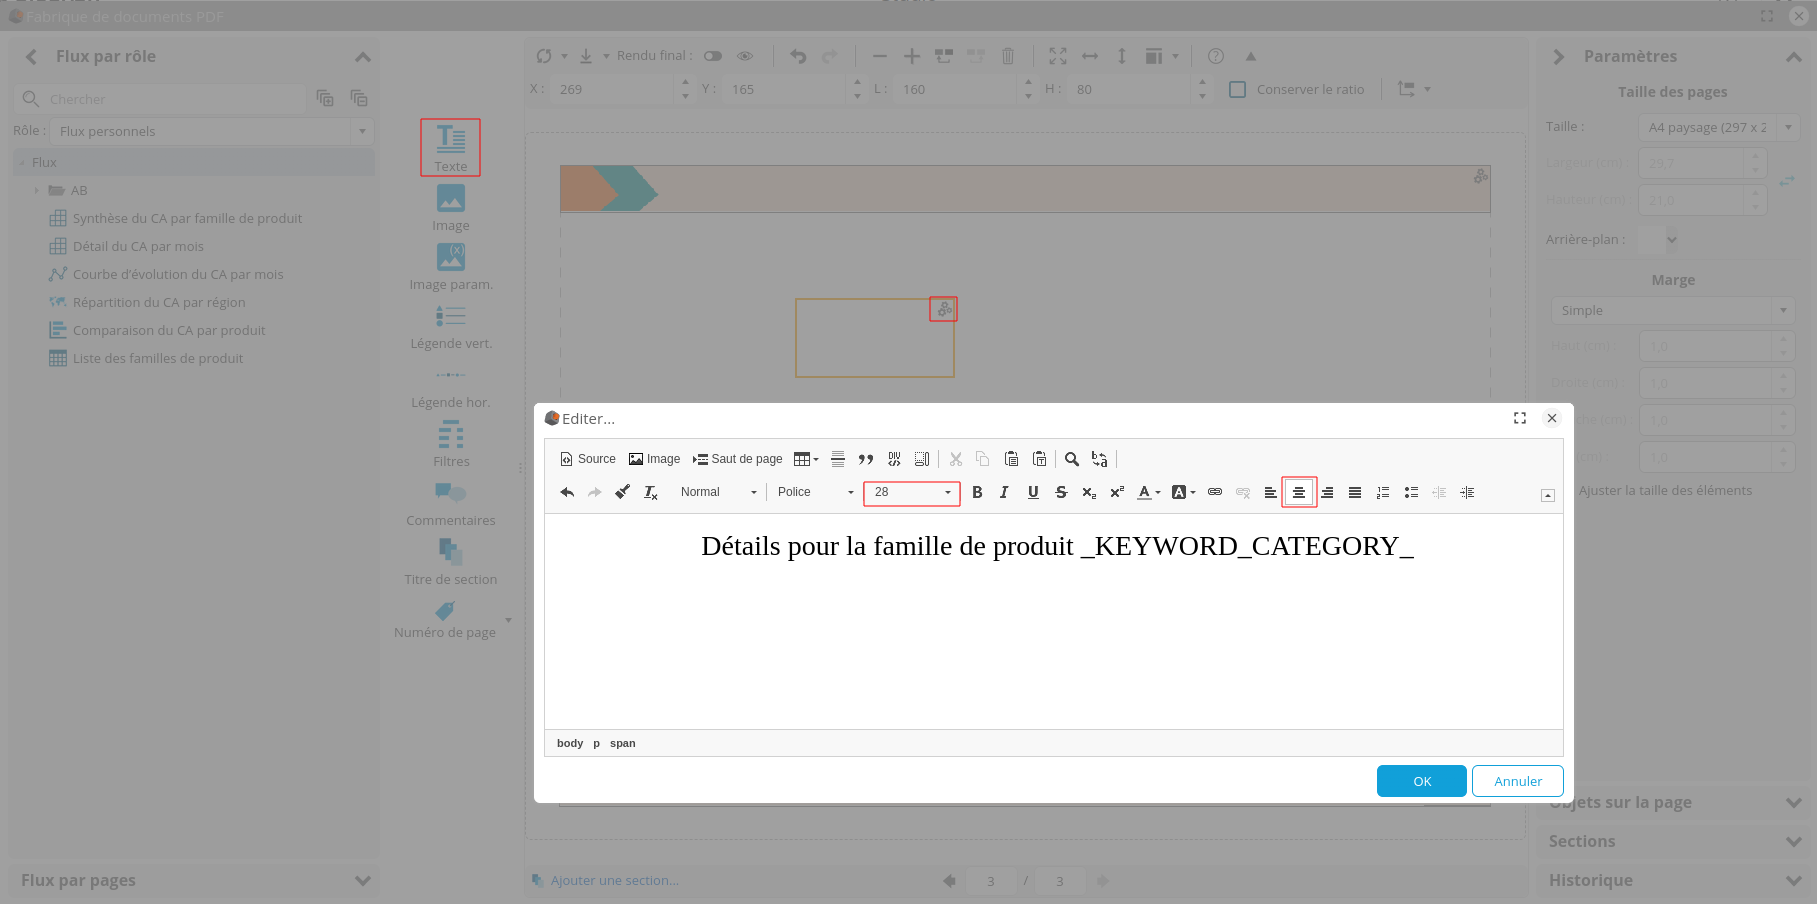Select the Filtres component in the palette
The image size is (1817, 904).
(451, 444)
